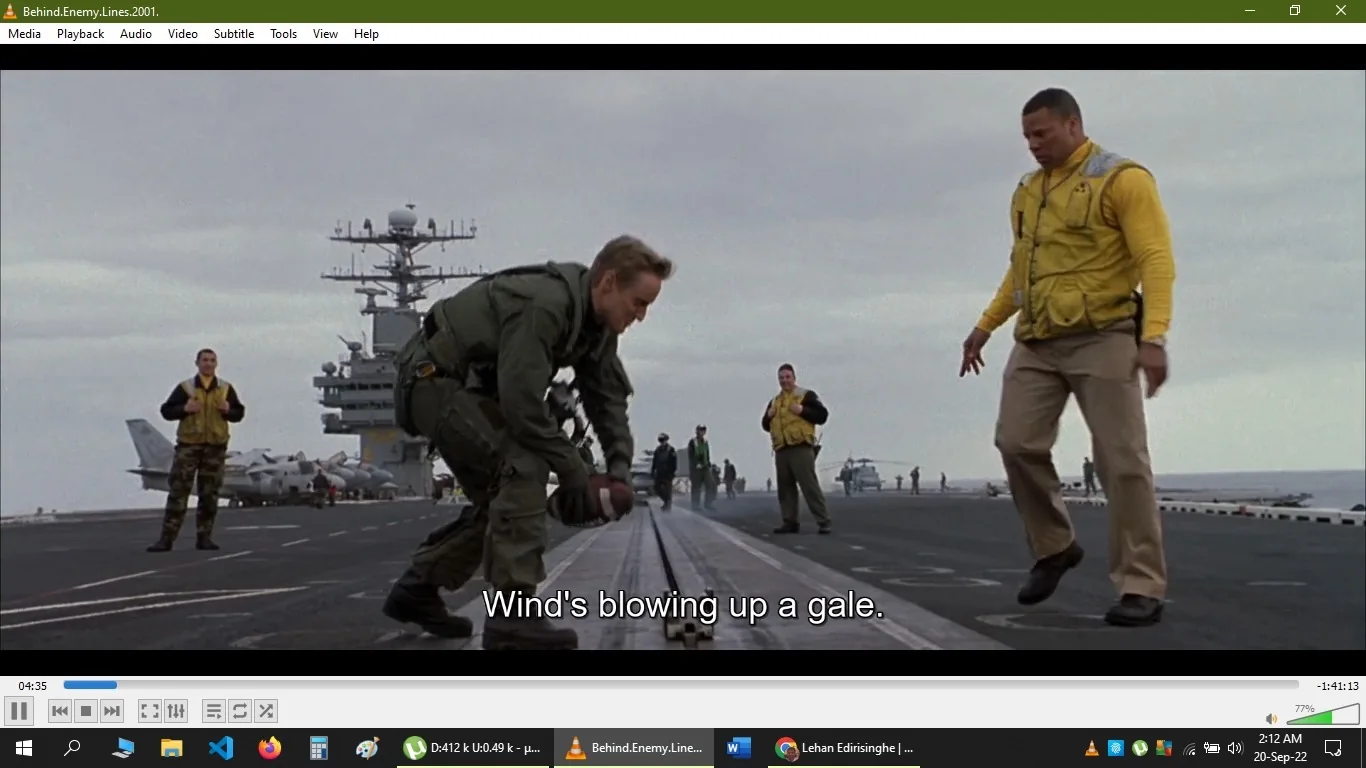Toggle random shuffle playback
1366x768 pixels.
coord(266,711)
